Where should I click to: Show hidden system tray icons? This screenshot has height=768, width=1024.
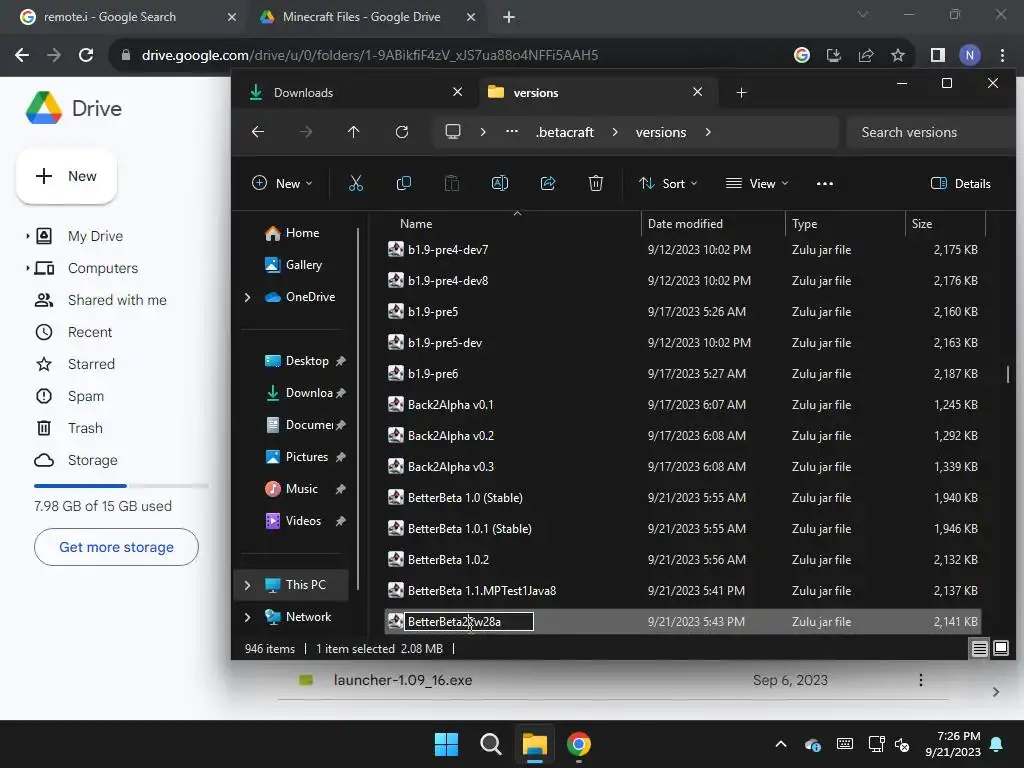780,744
